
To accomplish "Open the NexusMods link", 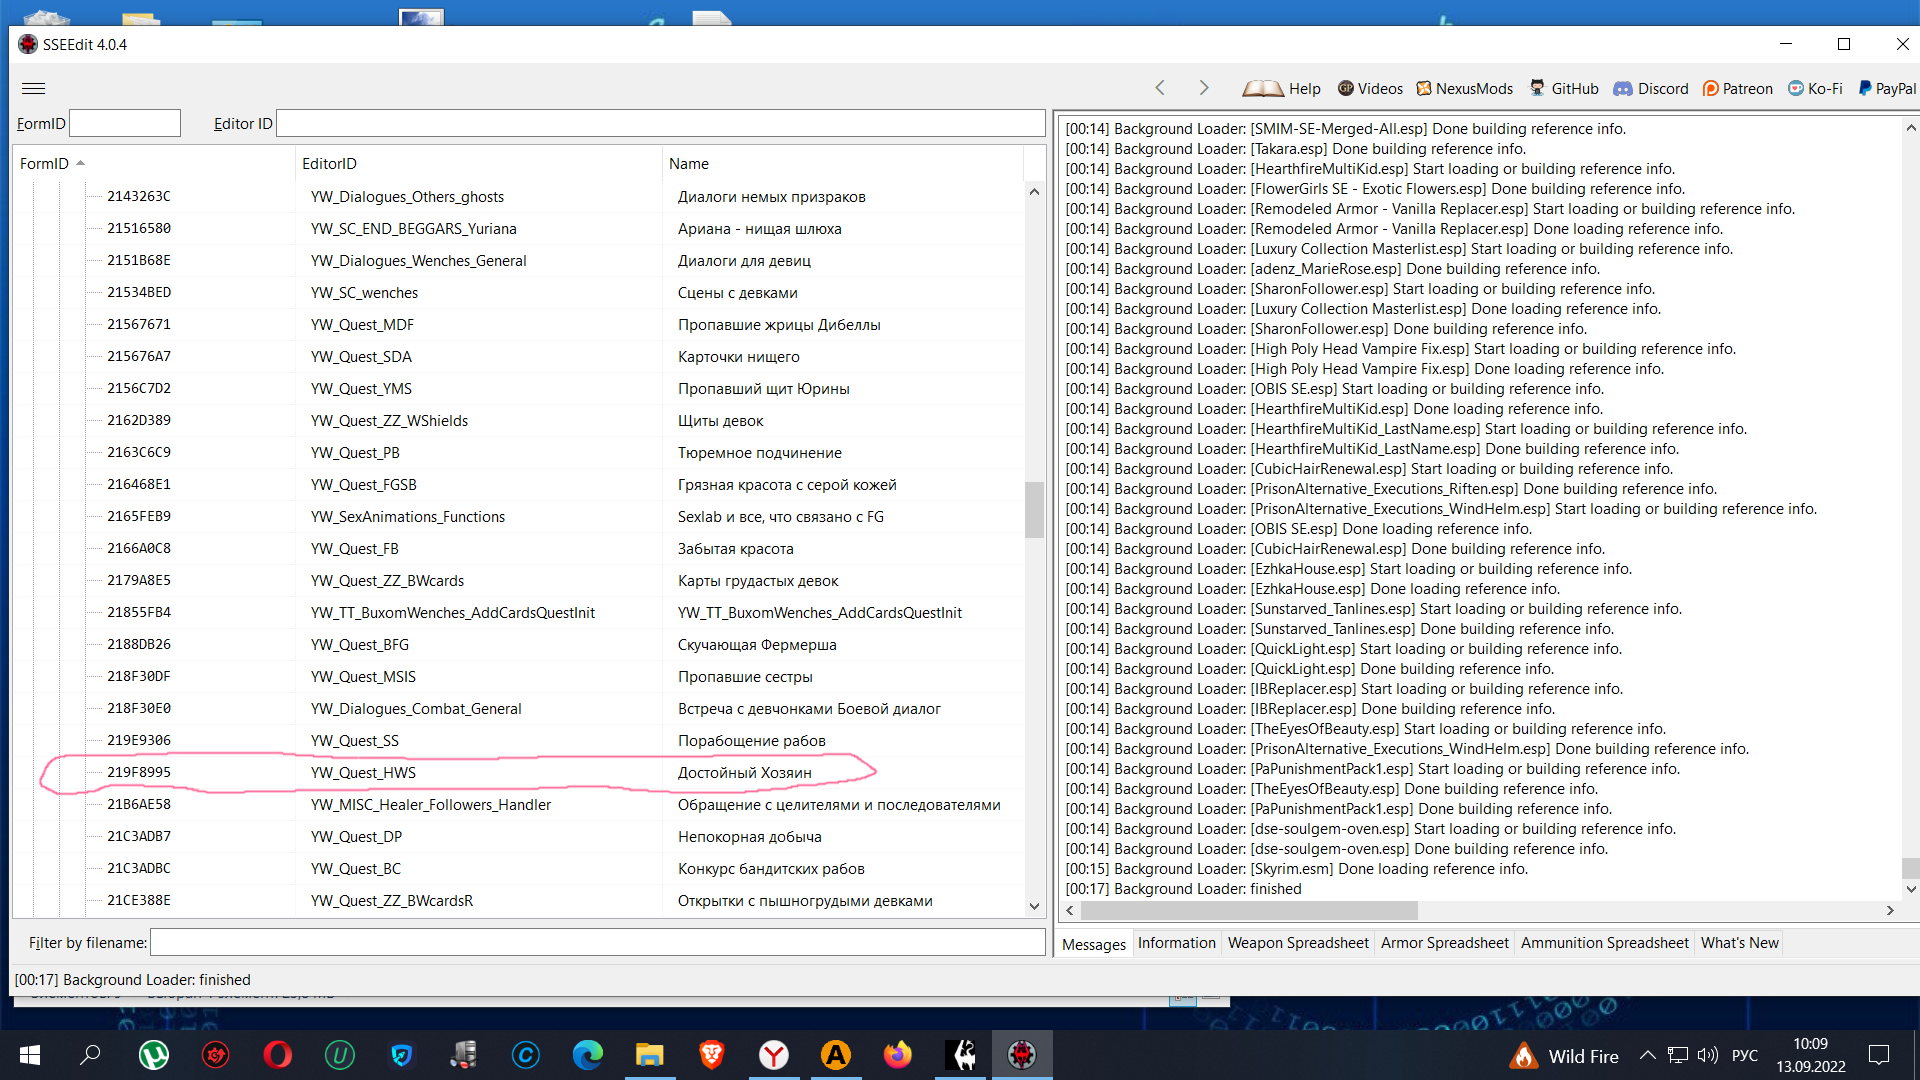I will click(x=1464, y=88).
